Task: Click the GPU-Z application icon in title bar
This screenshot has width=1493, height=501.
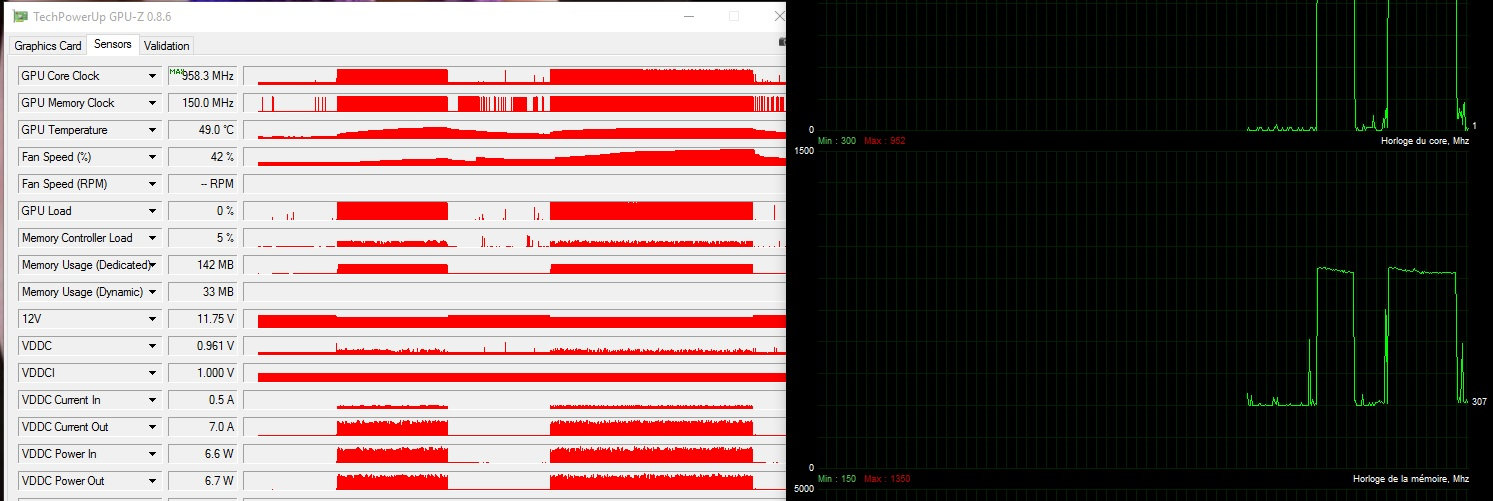Action: 19,16
